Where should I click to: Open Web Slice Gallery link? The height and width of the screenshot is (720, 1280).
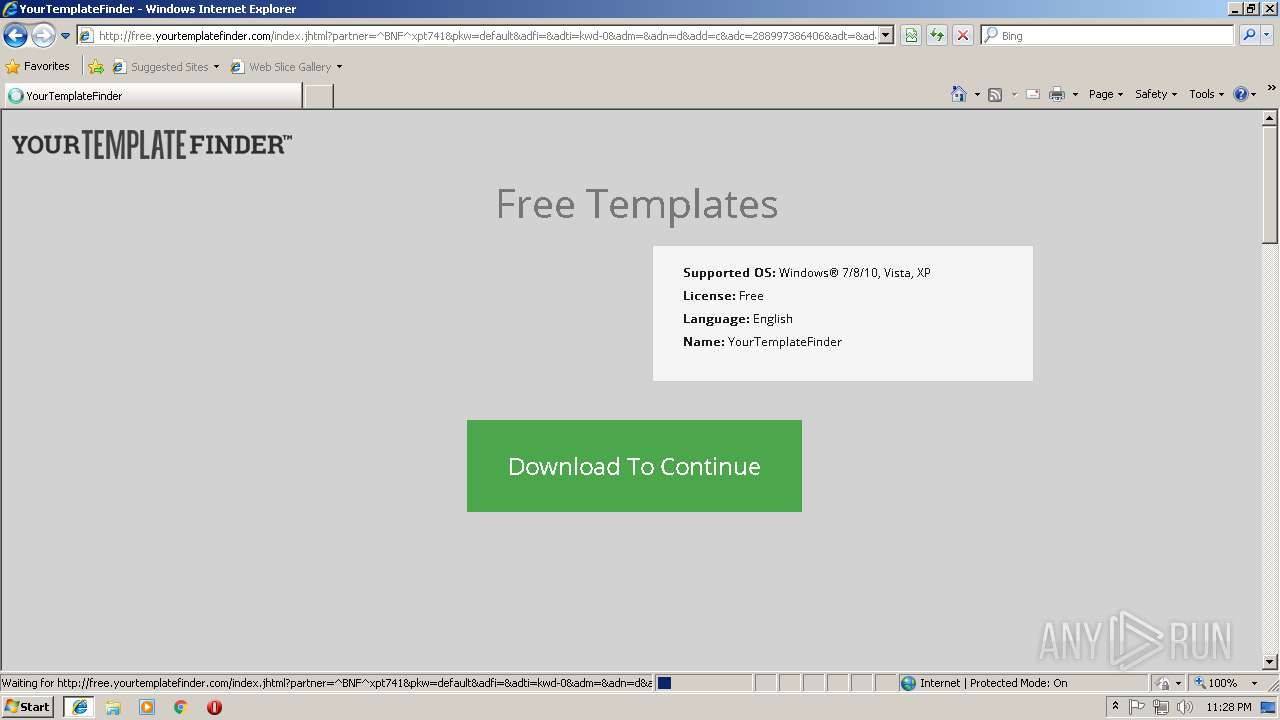(286, 67)
